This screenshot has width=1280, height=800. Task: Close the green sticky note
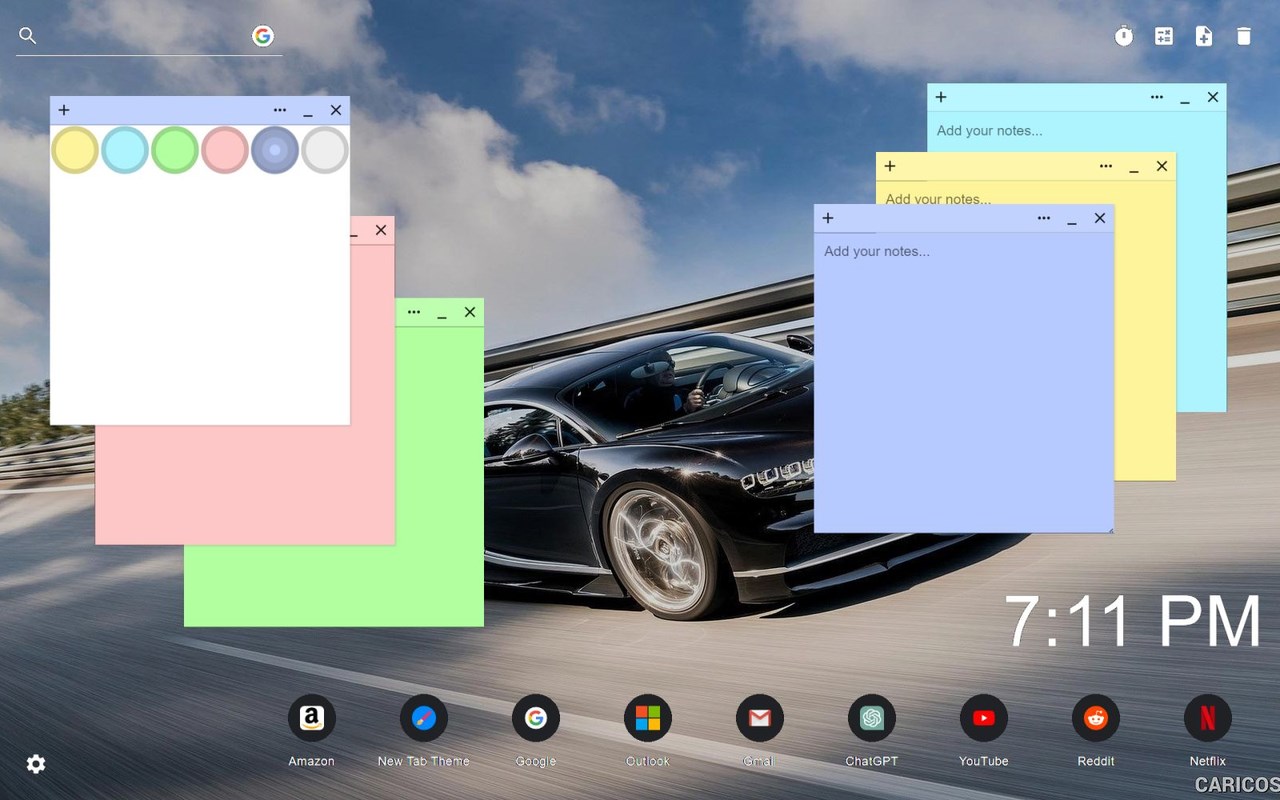[470, 312]
